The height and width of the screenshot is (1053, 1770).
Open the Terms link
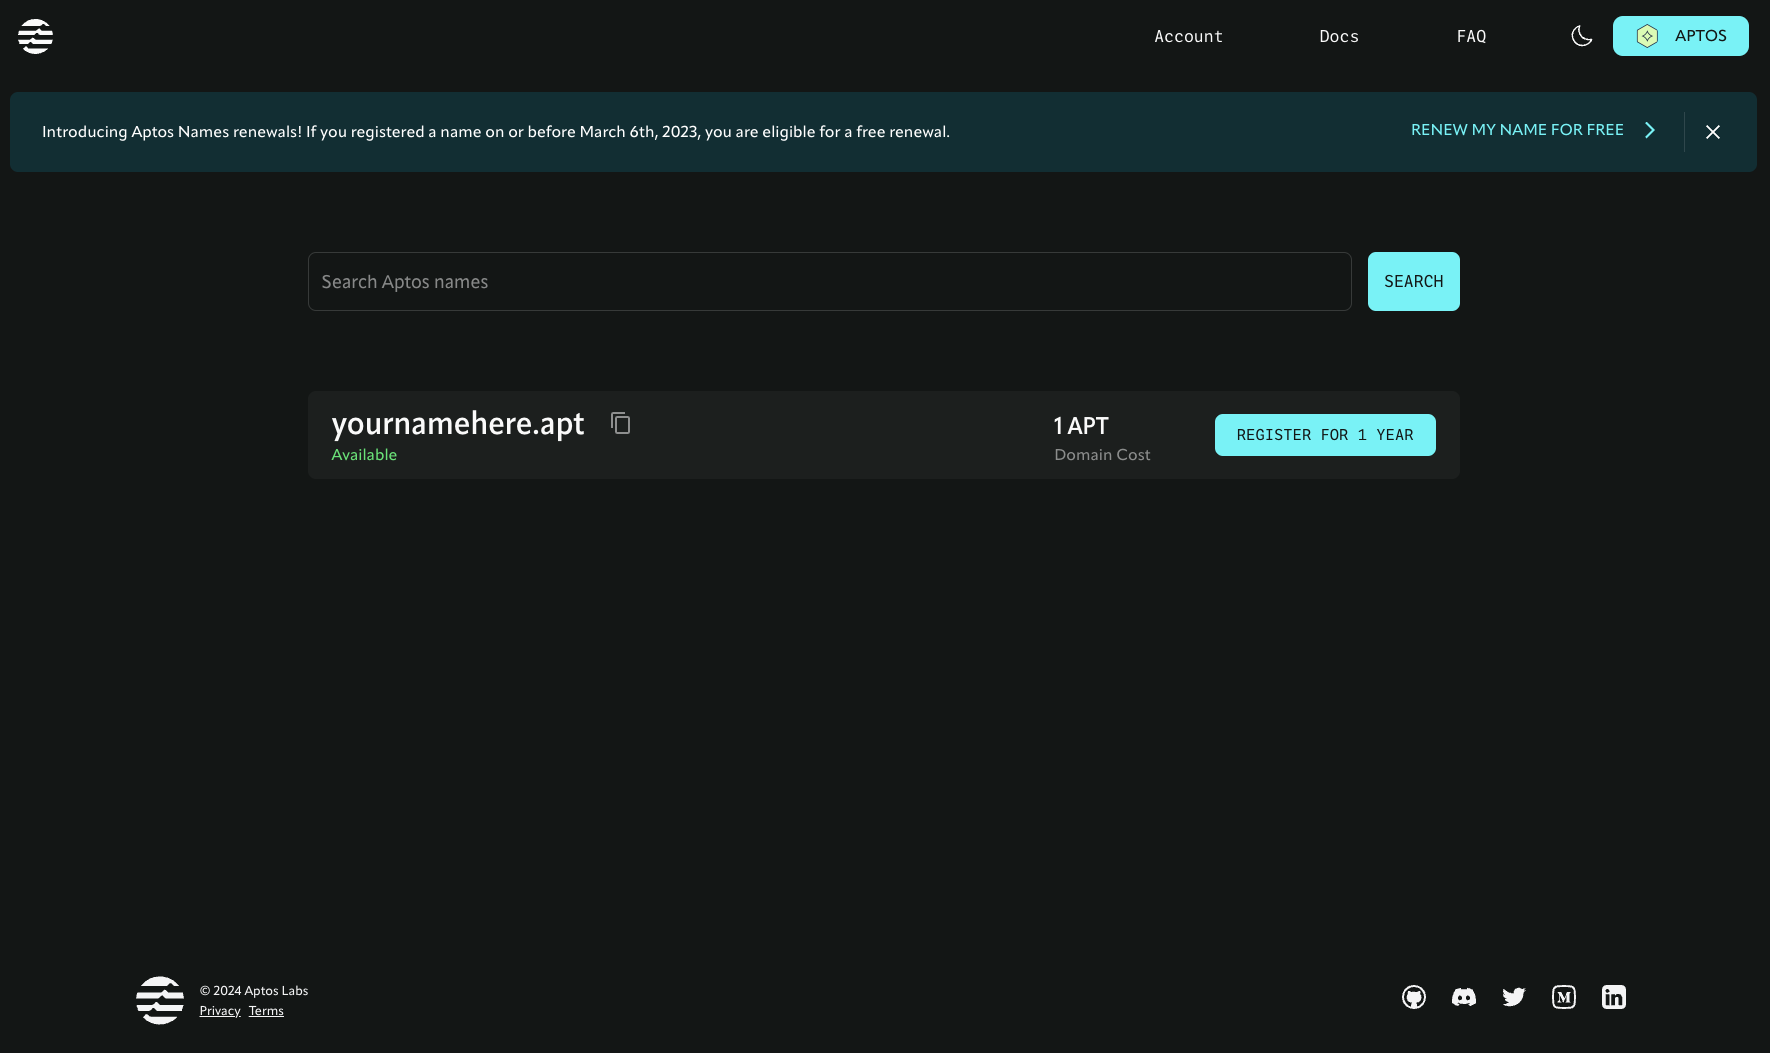tap(266, 1011)
